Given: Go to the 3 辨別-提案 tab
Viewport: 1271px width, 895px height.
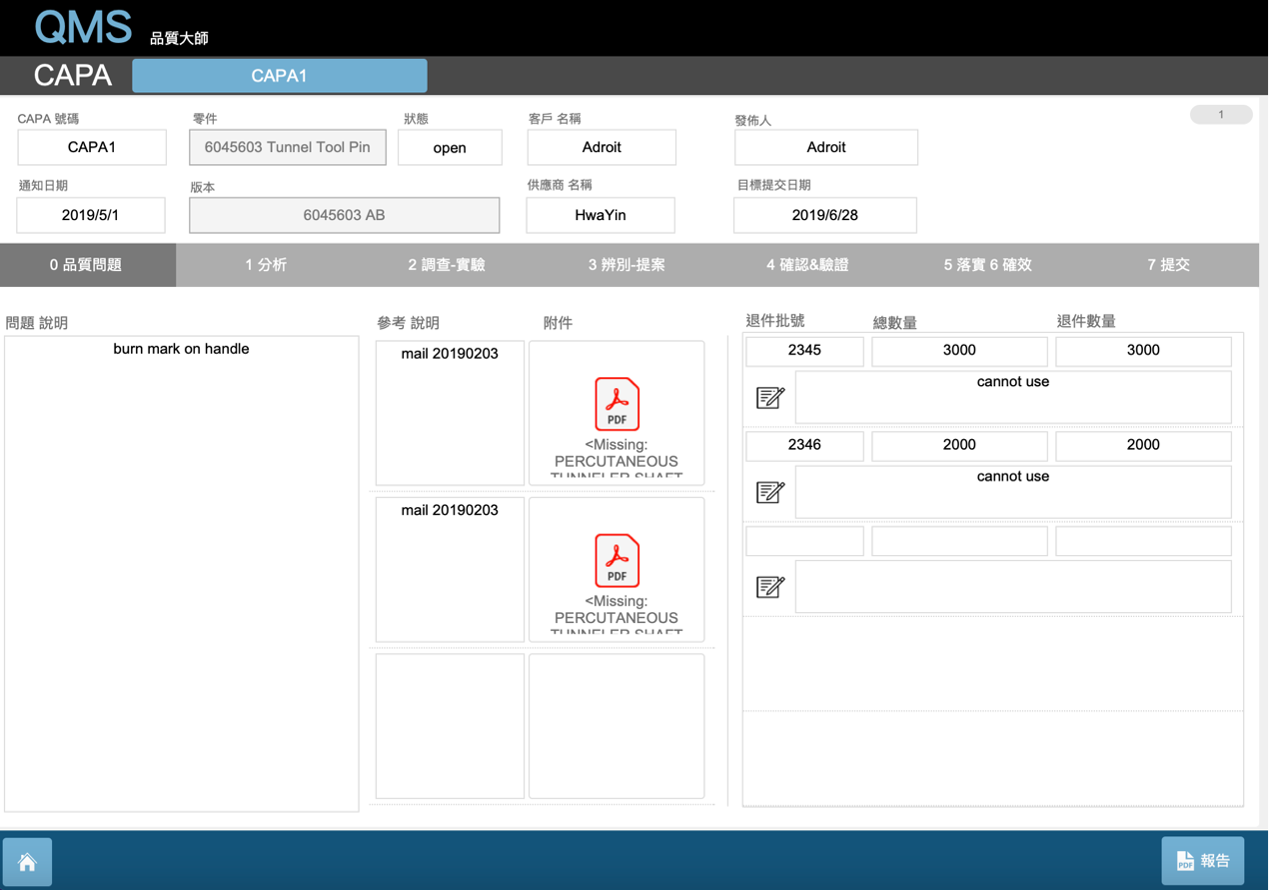Looking at the screenshot, I should [x=627, y=265].
